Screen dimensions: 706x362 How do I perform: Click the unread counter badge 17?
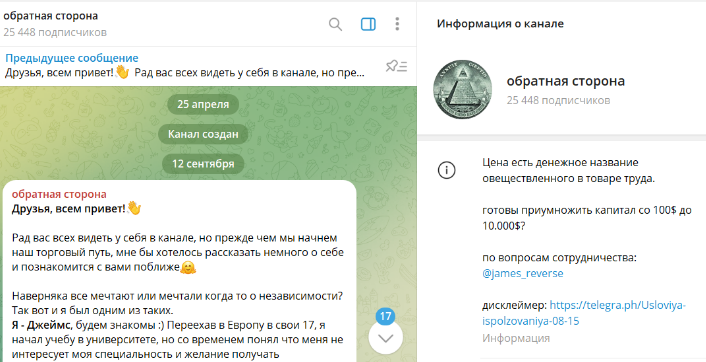(385, 316)
